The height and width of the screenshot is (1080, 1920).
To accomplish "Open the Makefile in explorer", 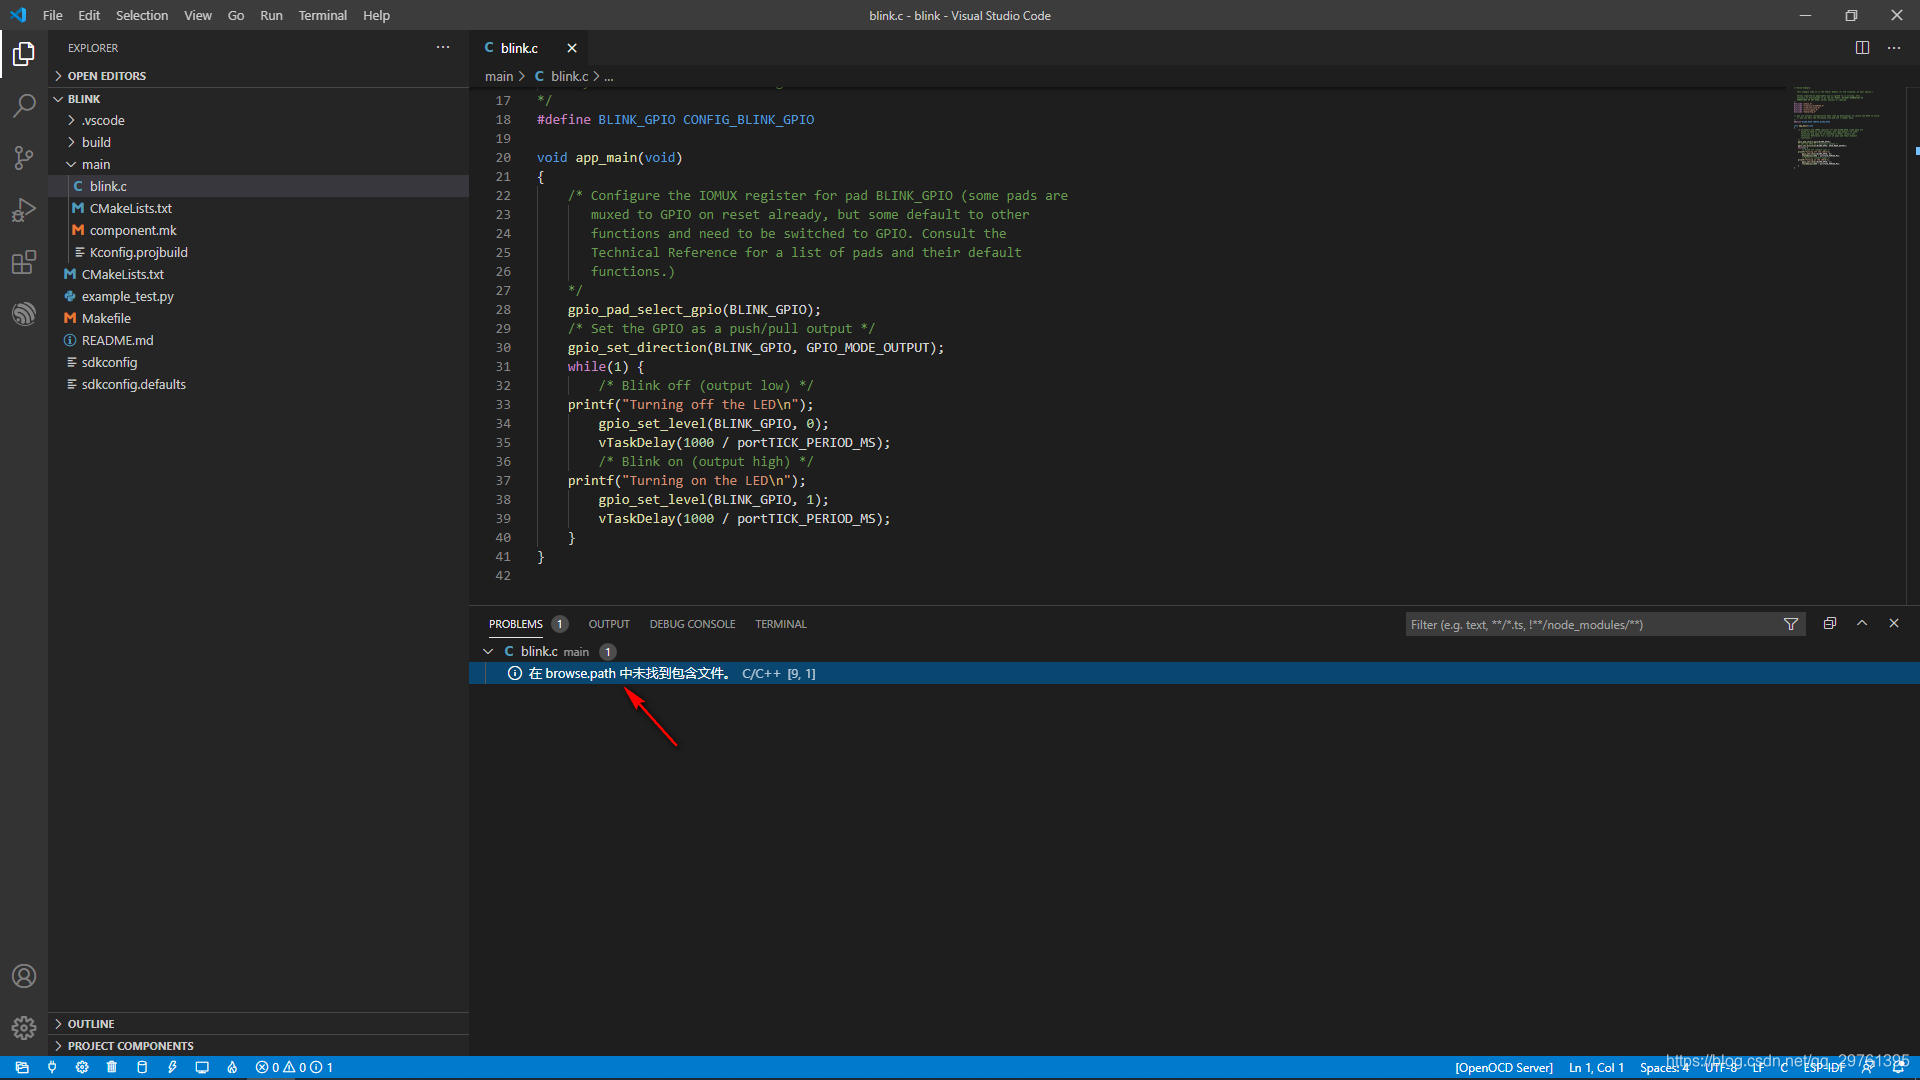I will 258,318.
